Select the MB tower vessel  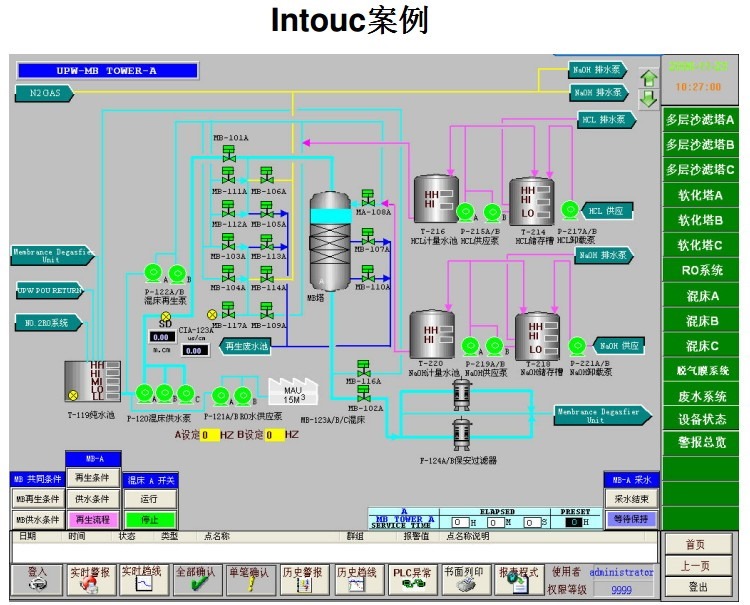[x=331, y=241]
